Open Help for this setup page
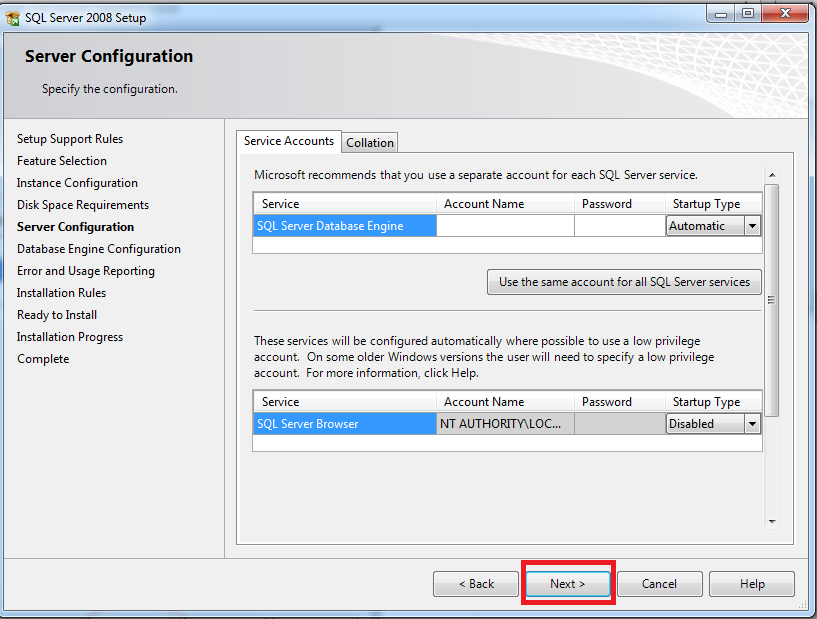 (752, 584)
